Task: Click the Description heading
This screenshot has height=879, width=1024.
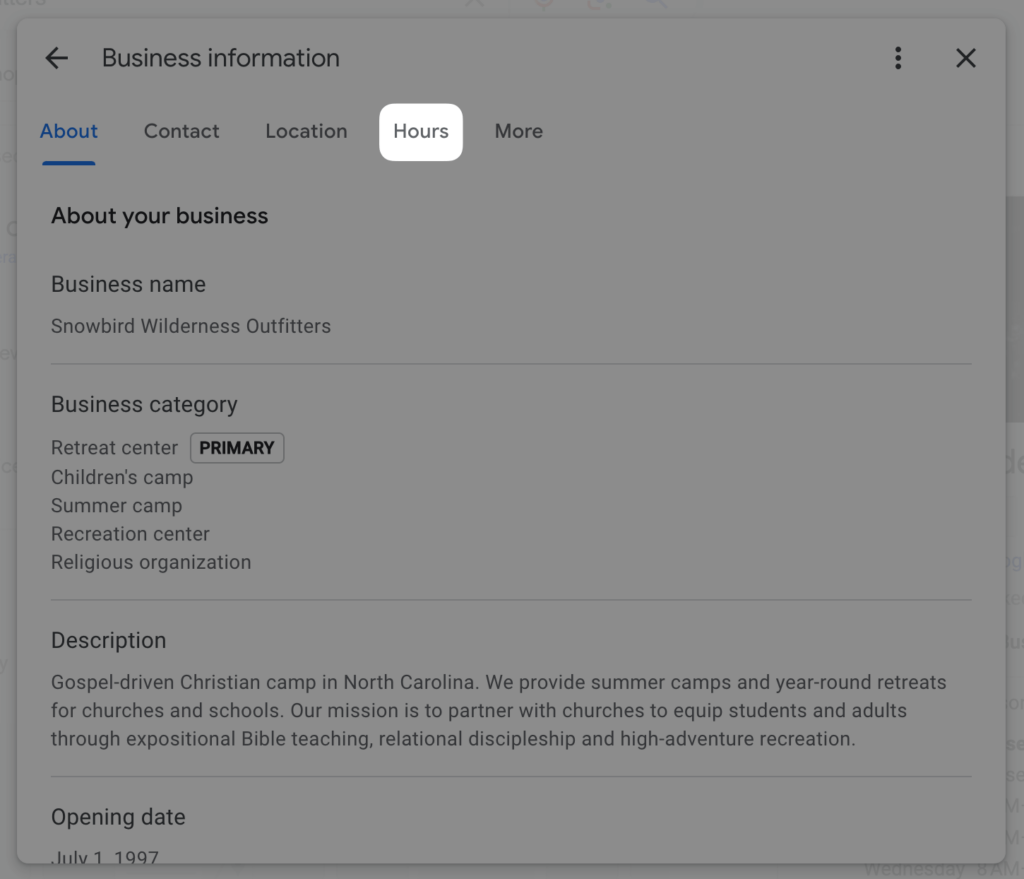Action: tap(108, 641)
